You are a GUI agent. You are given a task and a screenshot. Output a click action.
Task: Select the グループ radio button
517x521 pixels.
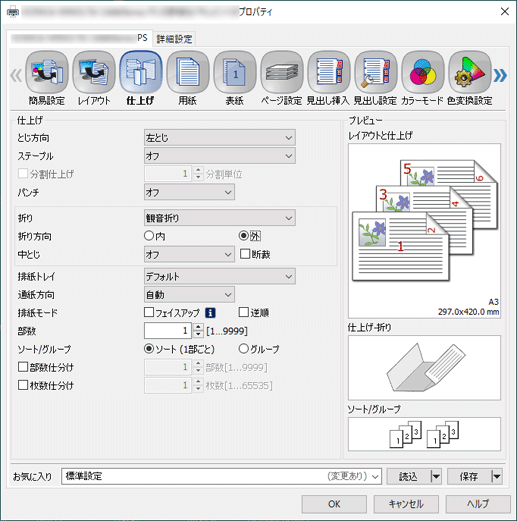click(x=244, y=349)
